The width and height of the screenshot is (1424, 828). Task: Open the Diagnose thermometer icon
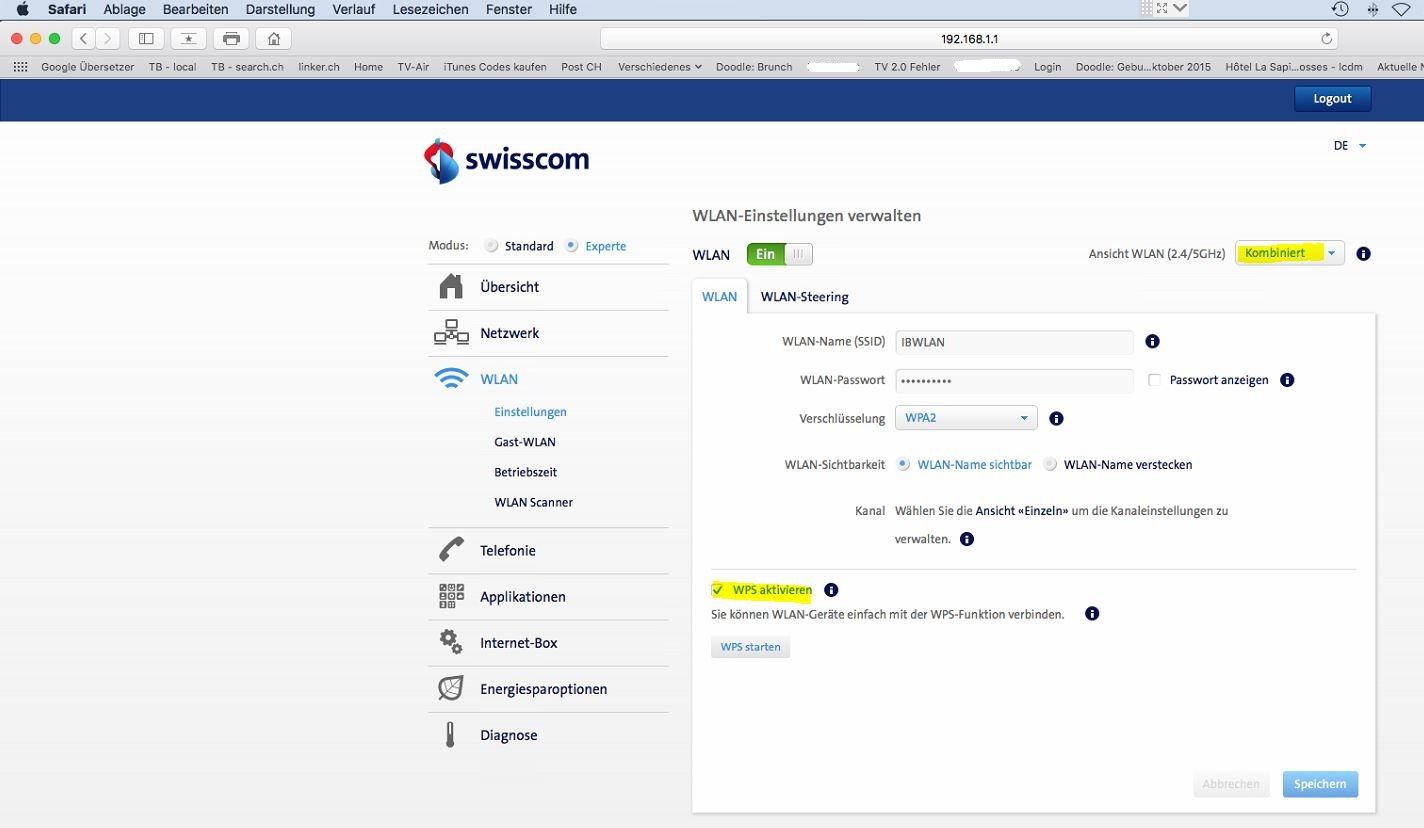451,735
